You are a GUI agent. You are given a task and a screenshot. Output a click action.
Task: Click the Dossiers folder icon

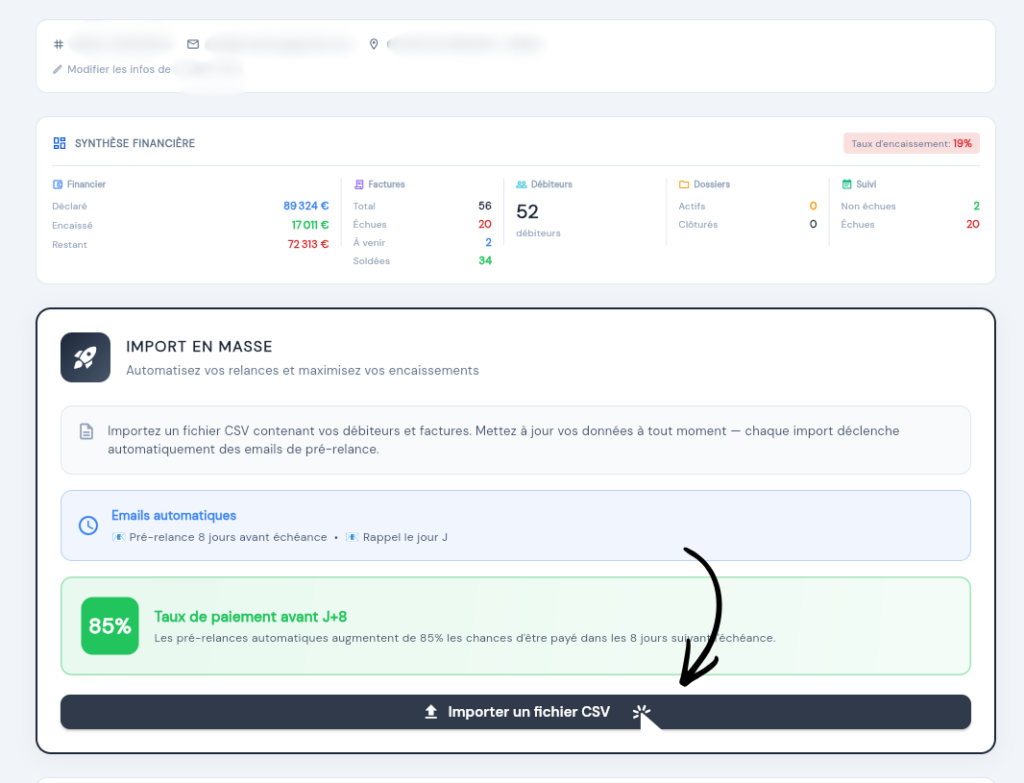point(684,185)
